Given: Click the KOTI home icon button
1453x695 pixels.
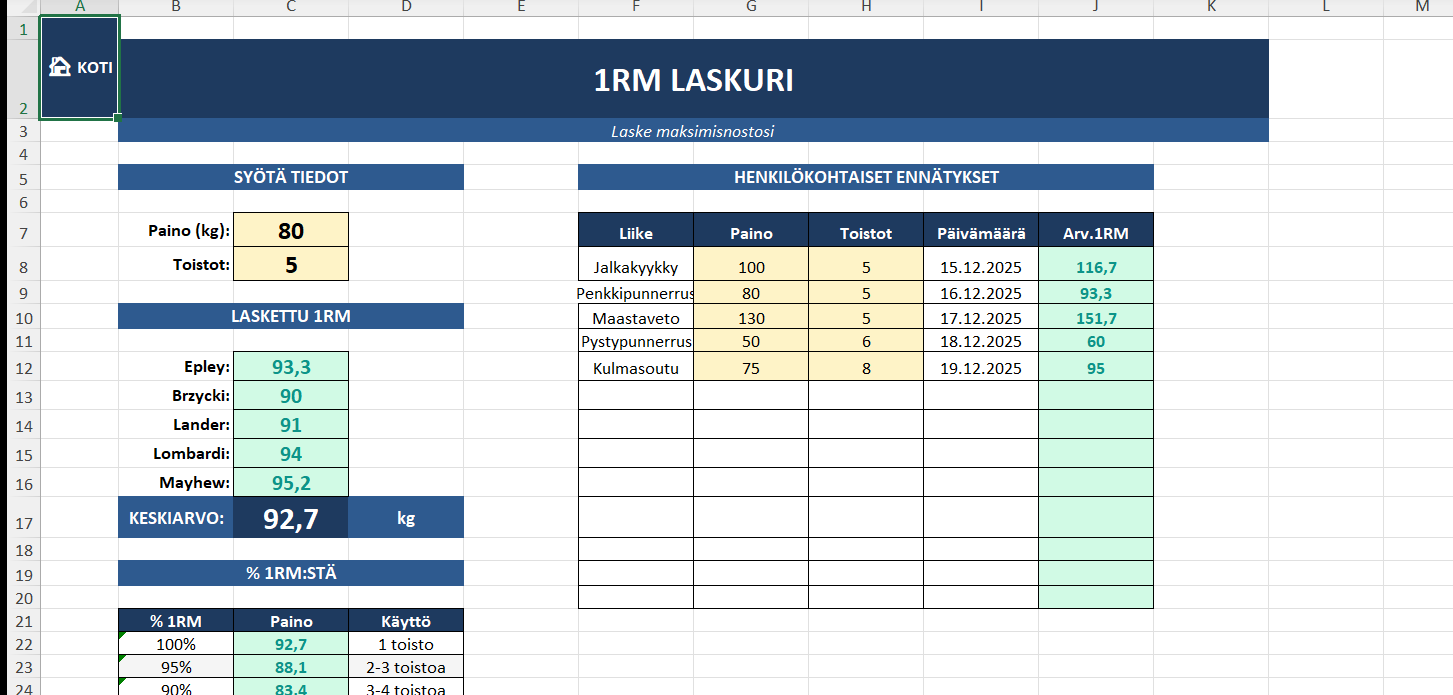Looking at the screenshot, I should coord(80,68).
